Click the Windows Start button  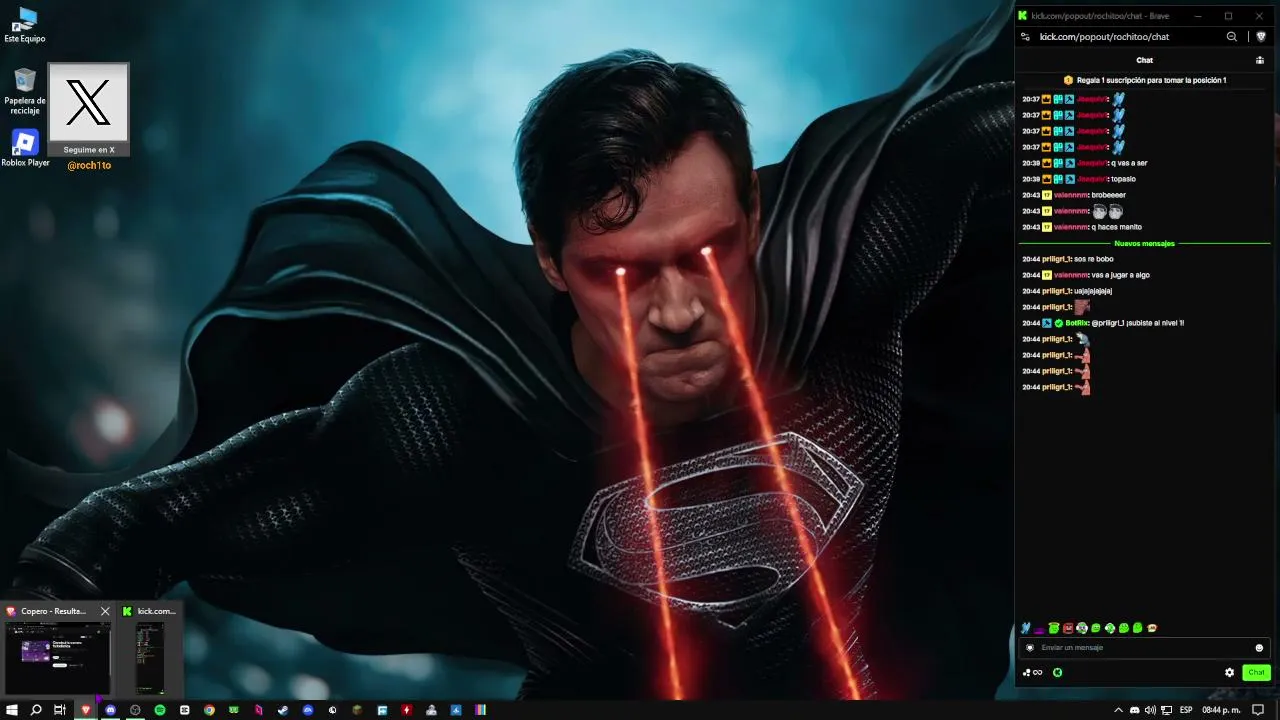pyautogui.click(x=12, y=710)
